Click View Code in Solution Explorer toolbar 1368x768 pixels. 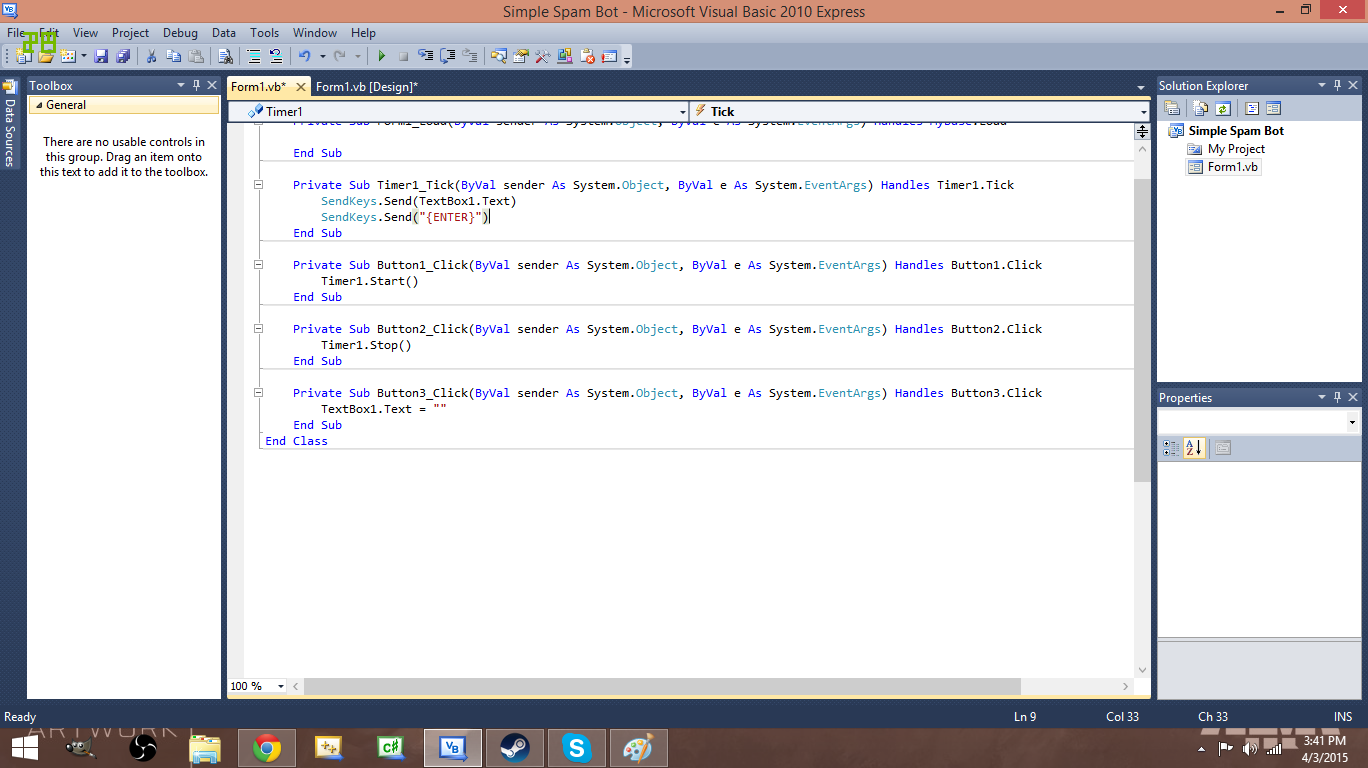point(1251,108)
